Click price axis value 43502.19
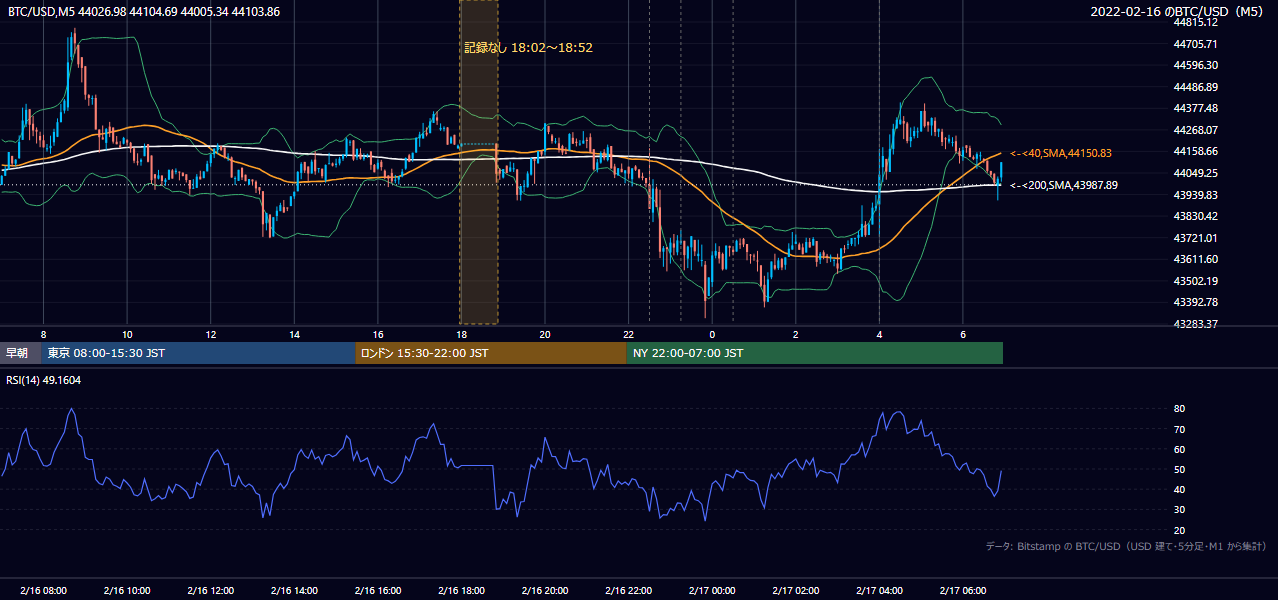The image size is (1278, 600). pos(1196,281)
